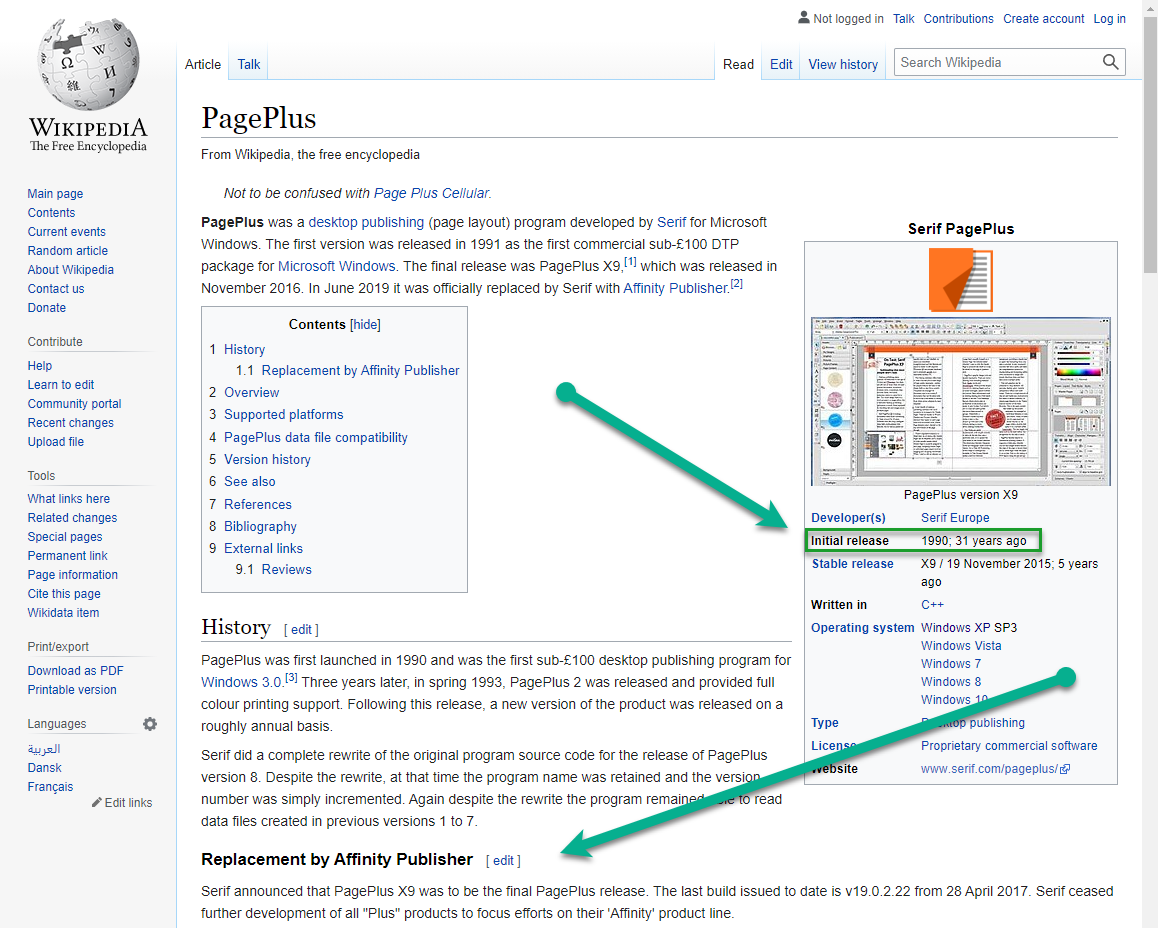
Task: Click the PagePlus orange logo image
Action: [960, 279]
